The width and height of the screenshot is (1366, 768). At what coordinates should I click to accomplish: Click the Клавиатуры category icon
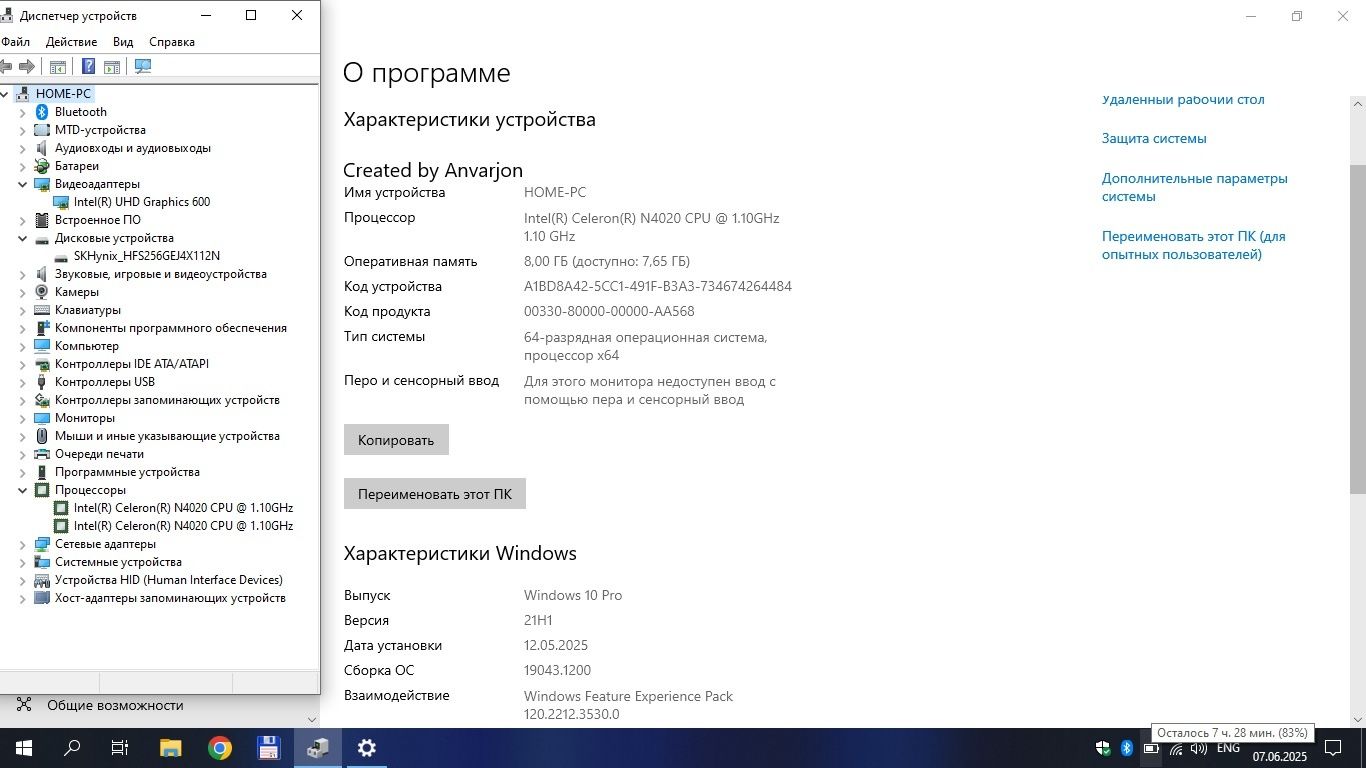point(42,310)
